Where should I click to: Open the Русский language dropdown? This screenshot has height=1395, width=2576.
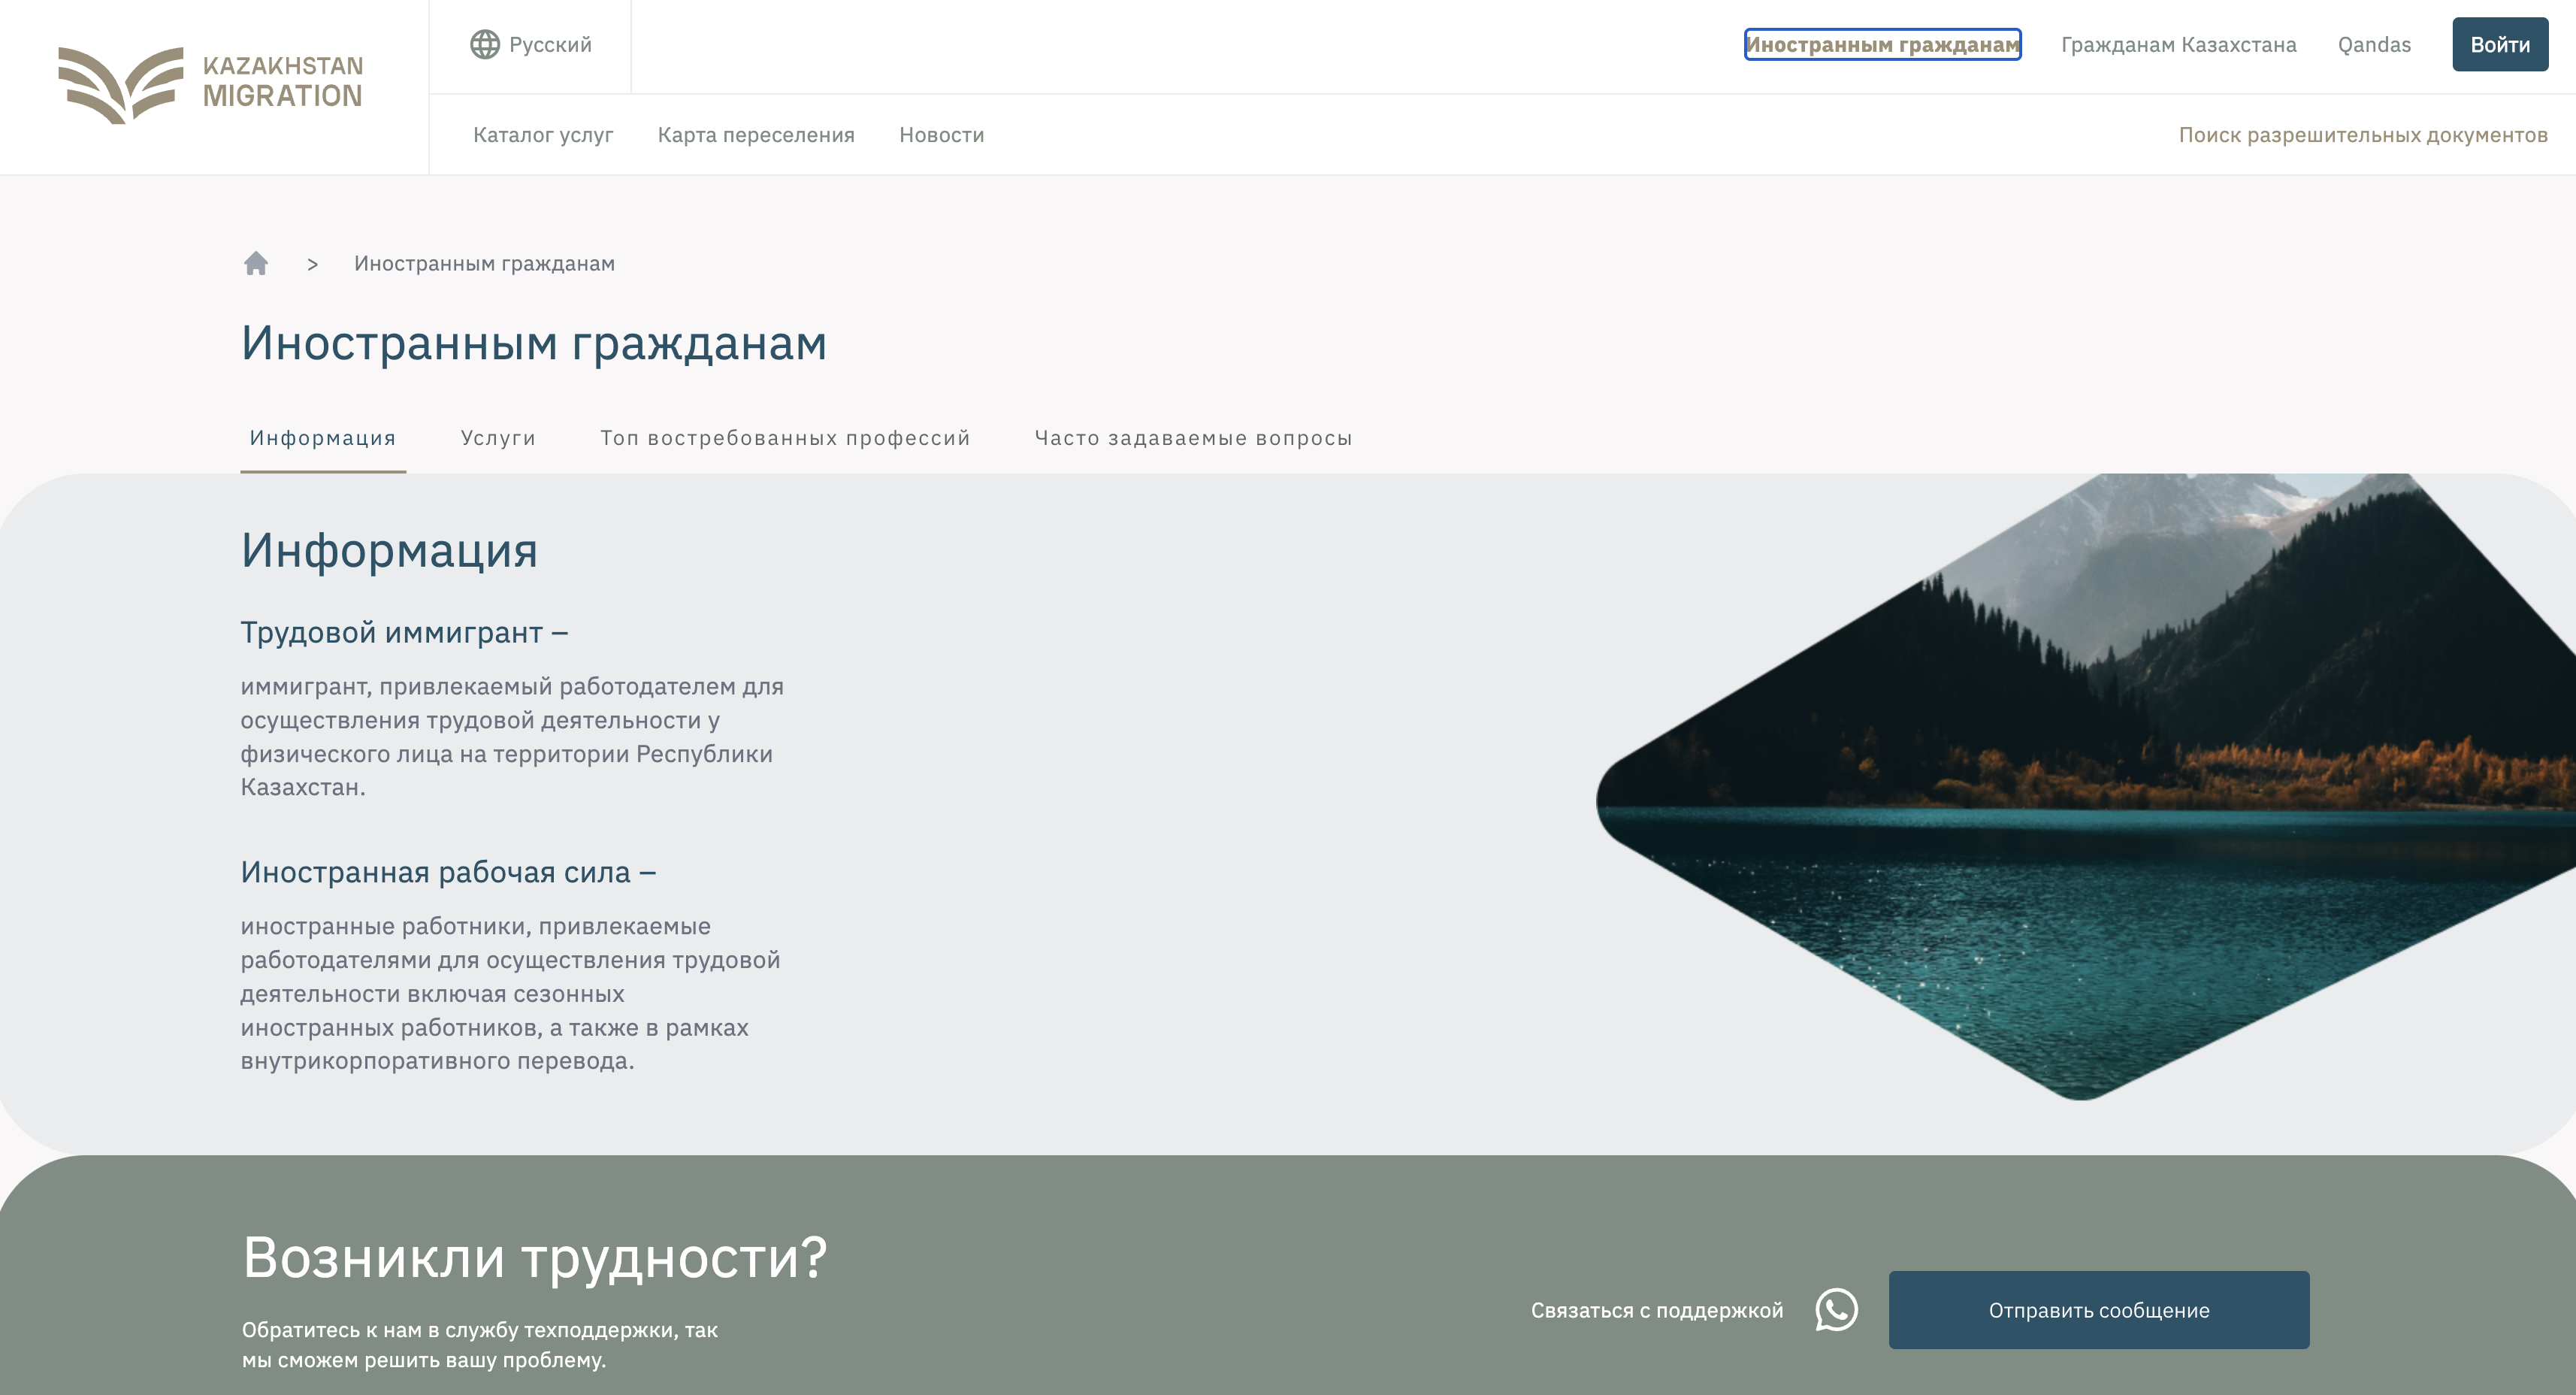pyautogui.click(x=549, y=45)
